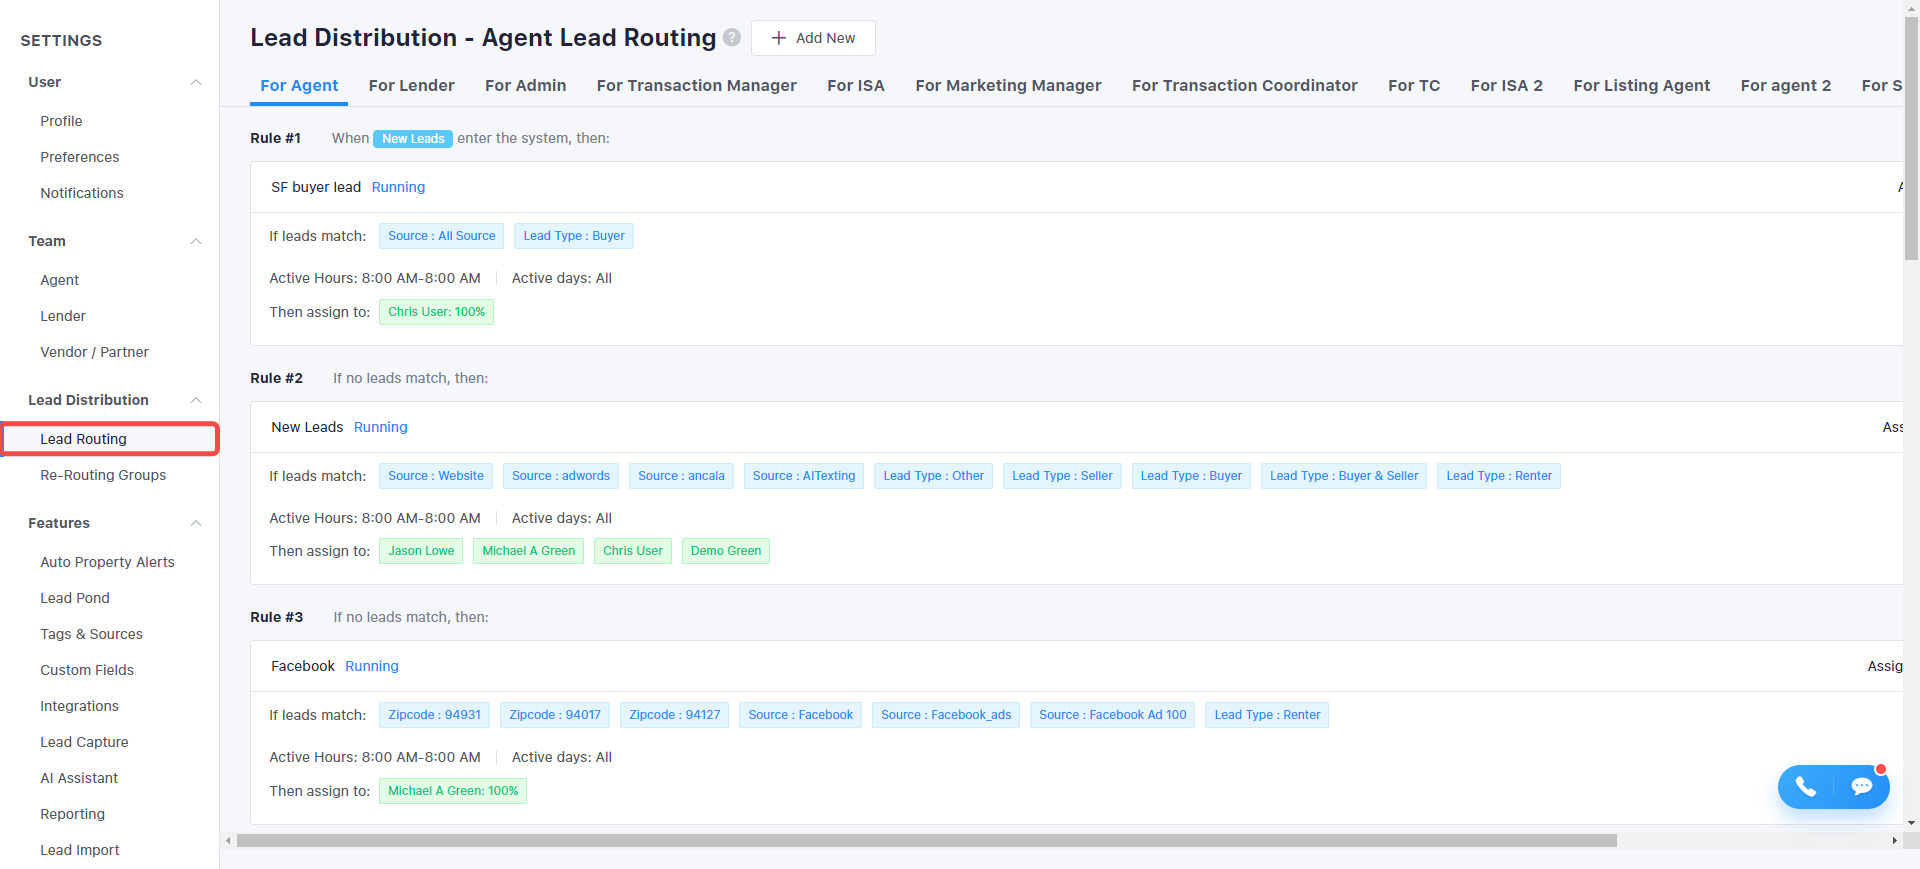
Task: Select the For ISA tab
Action: pyautogui.click(x=856, y=86)
